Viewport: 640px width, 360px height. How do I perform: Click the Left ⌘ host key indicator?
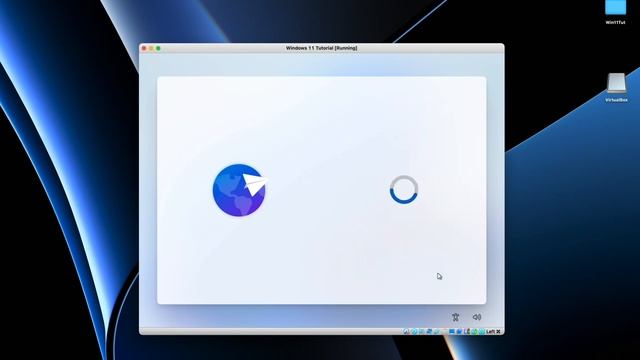pos(493,331)
